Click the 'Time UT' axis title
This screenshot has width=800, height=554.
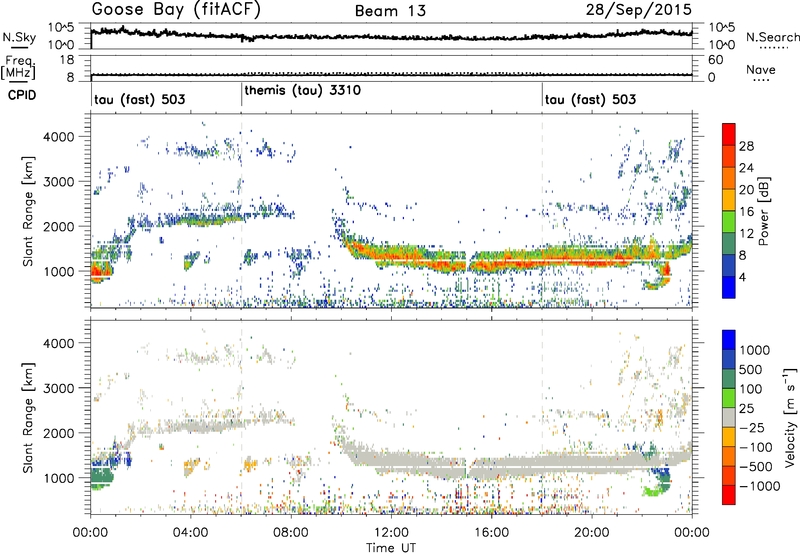[391, 547]
